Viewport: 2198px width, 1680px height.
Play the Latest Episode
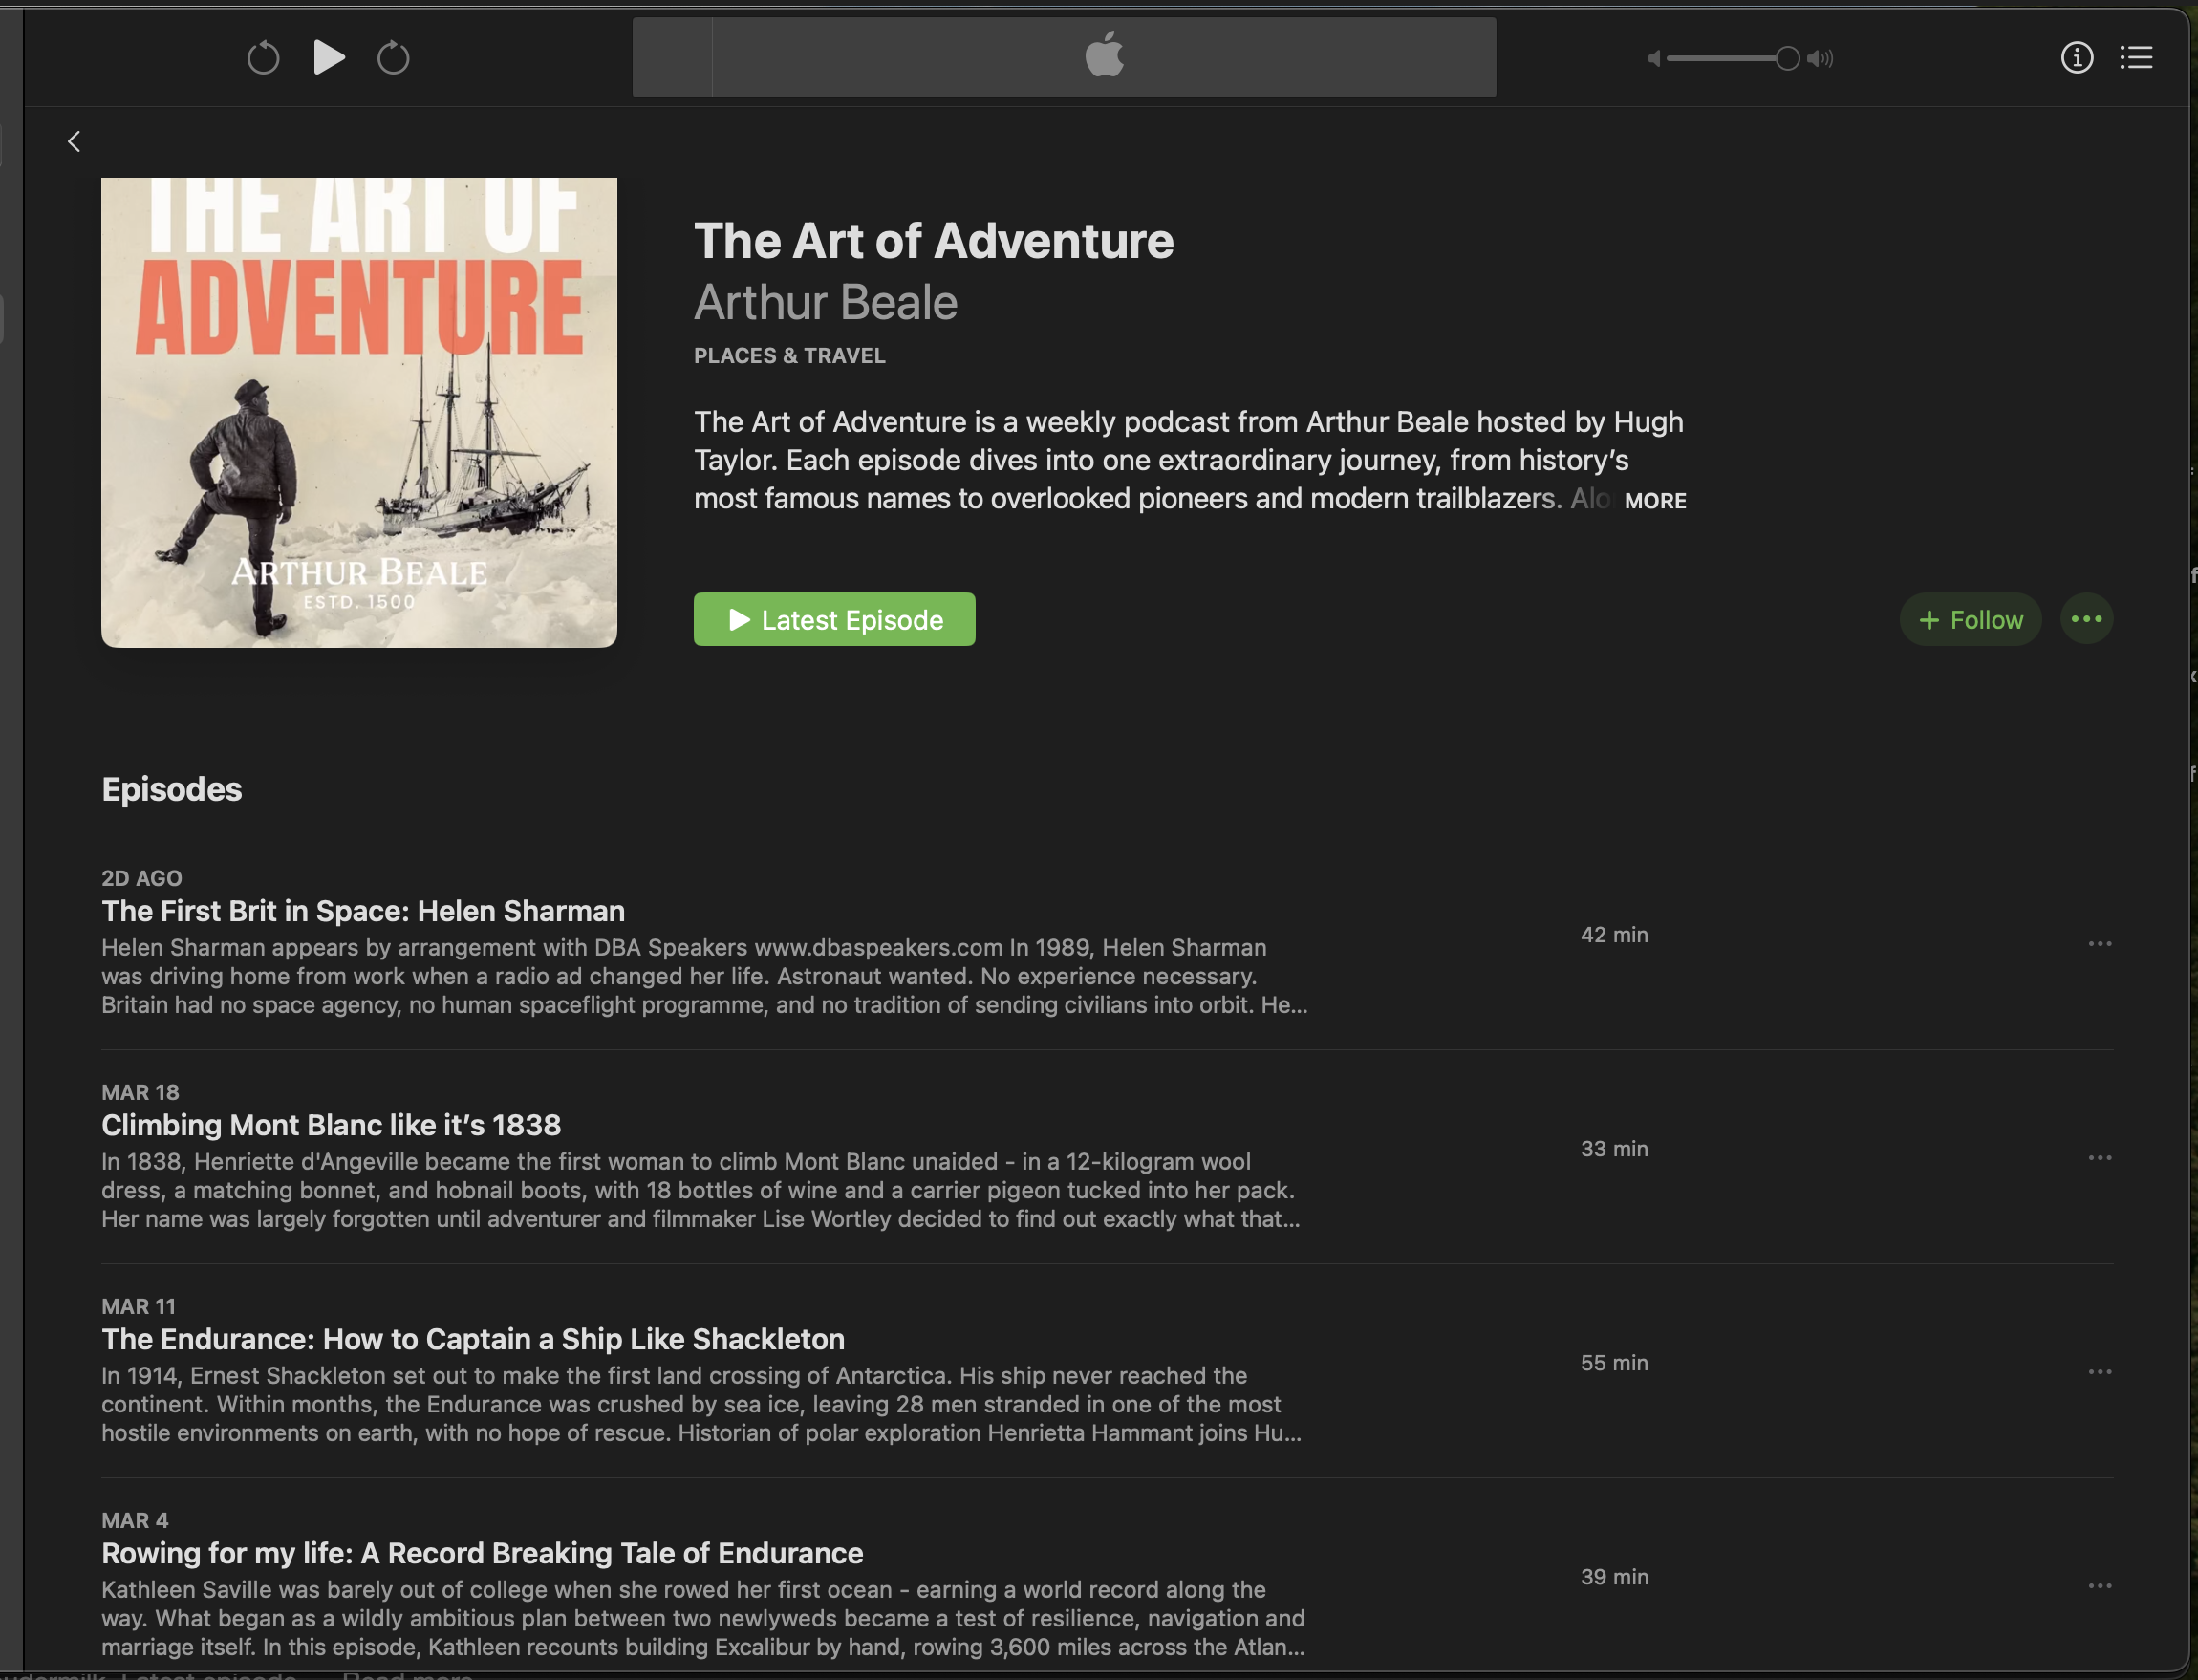pos(834,620)
